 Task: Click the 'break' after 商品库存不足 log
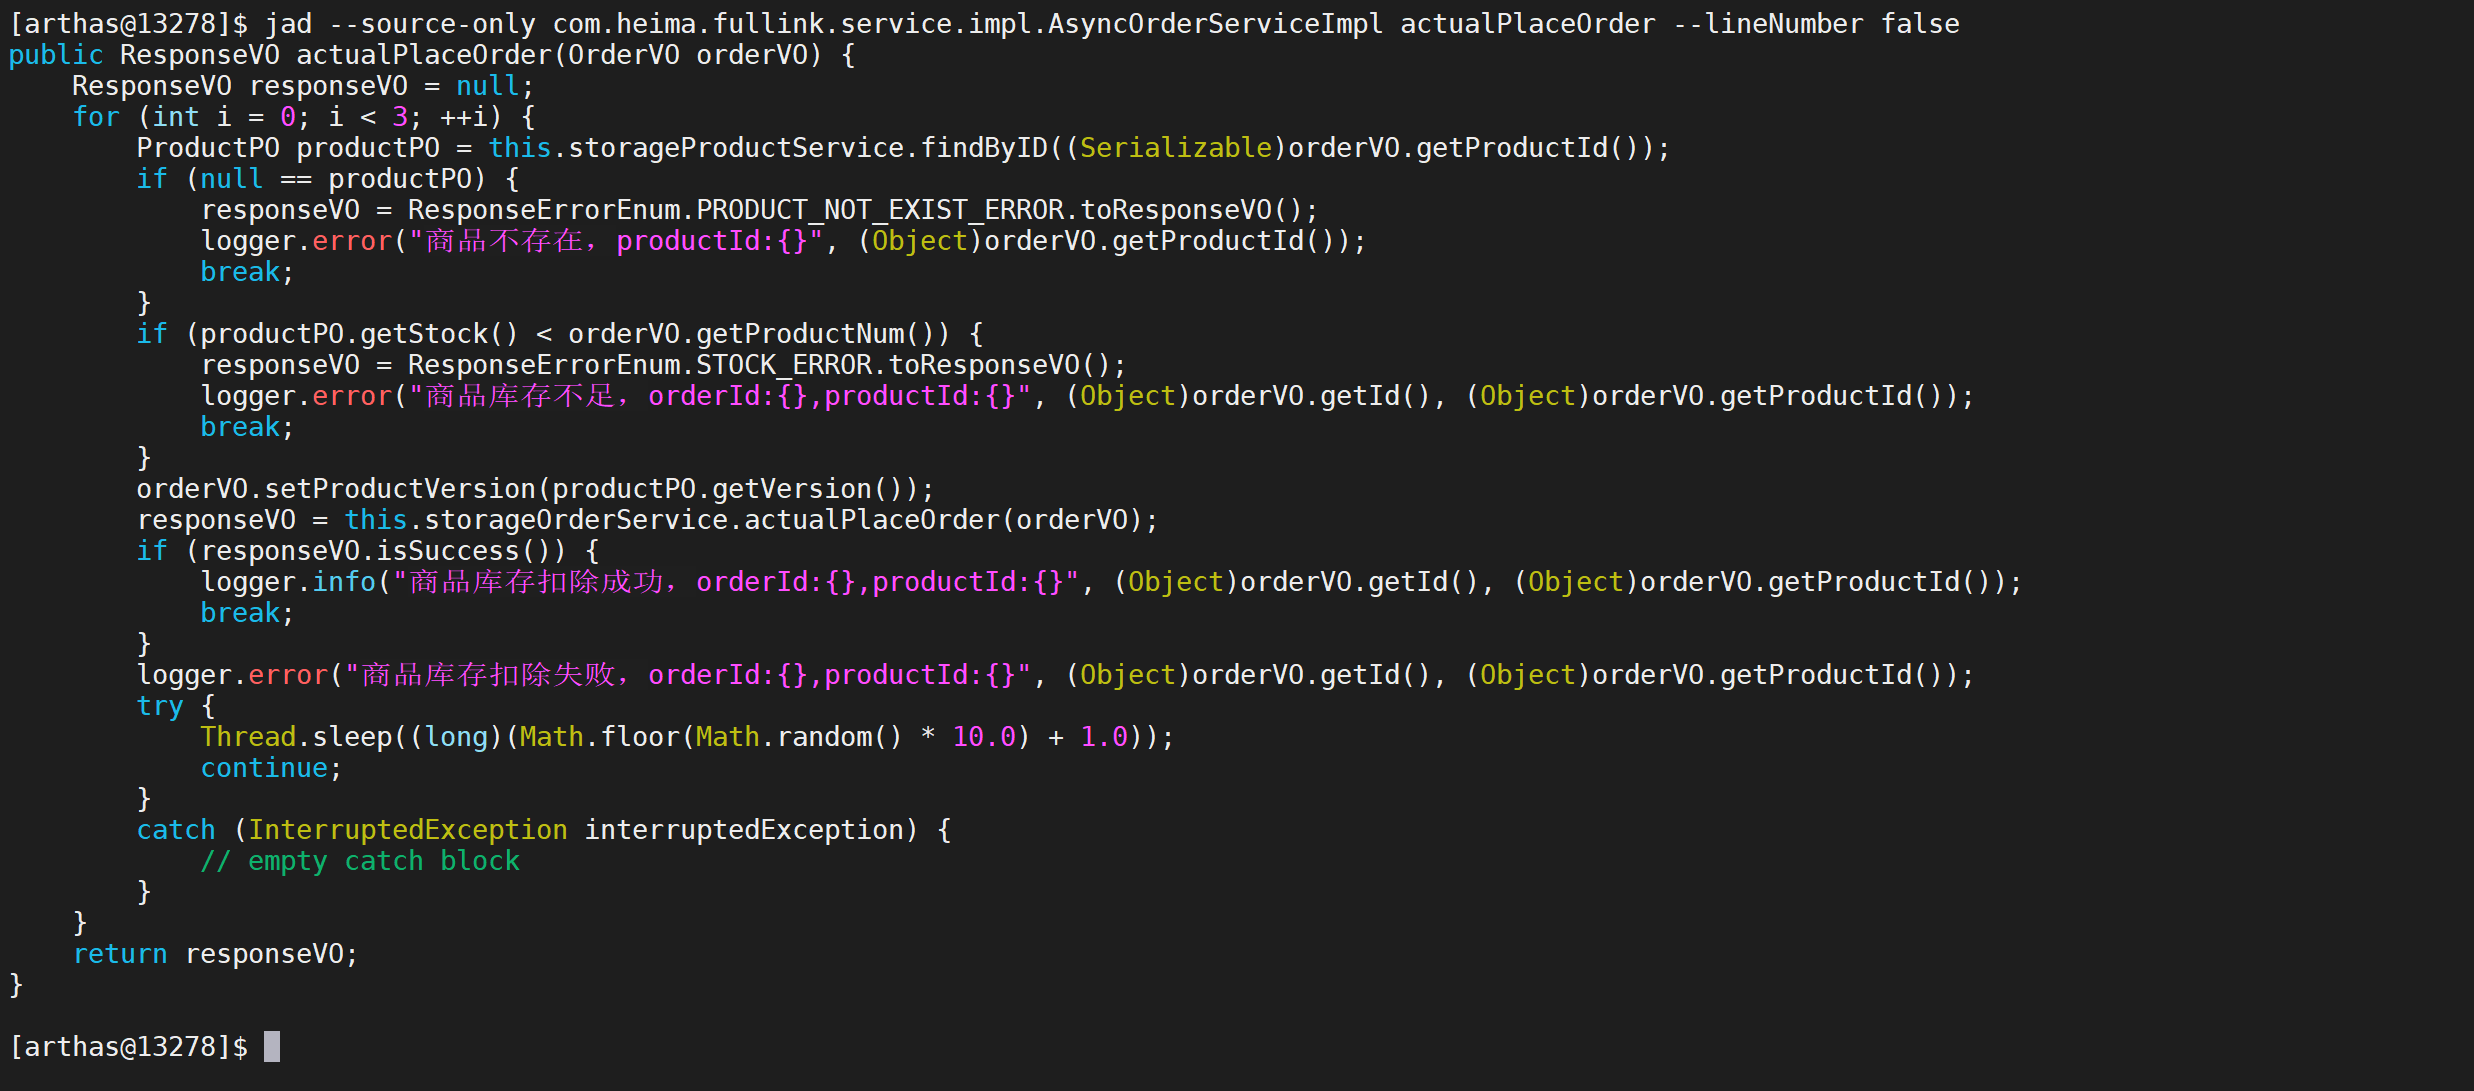pyautogui.click(x=240, y=427)
